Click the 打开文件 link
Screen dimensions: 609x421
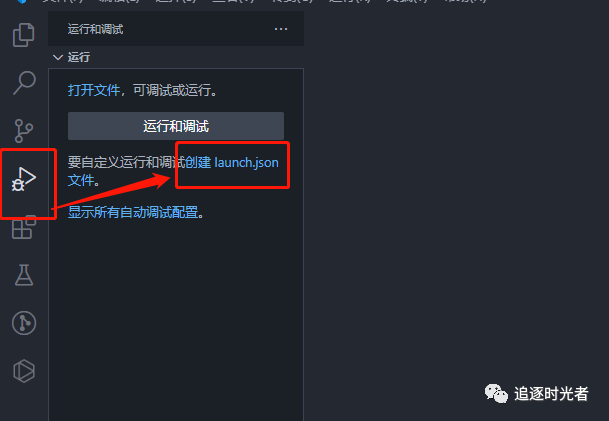point(94,90)
